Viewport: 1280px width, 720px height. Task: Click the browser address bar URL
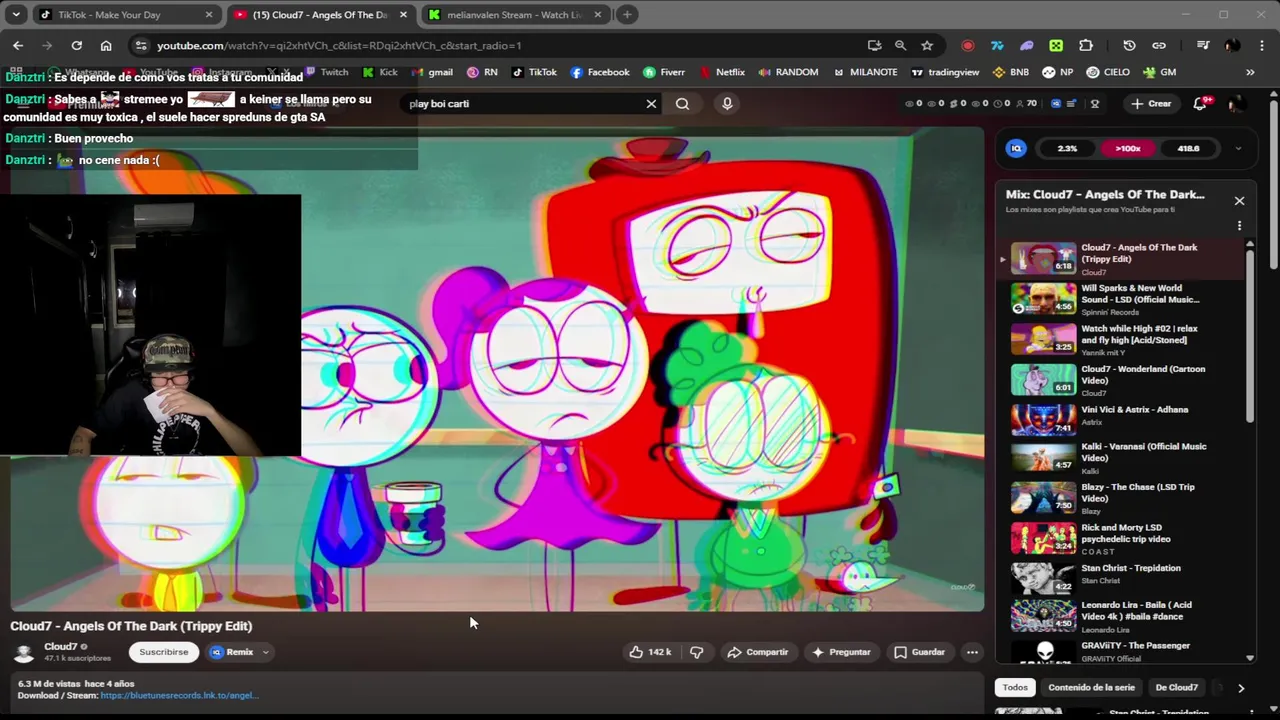pos(339,45)
